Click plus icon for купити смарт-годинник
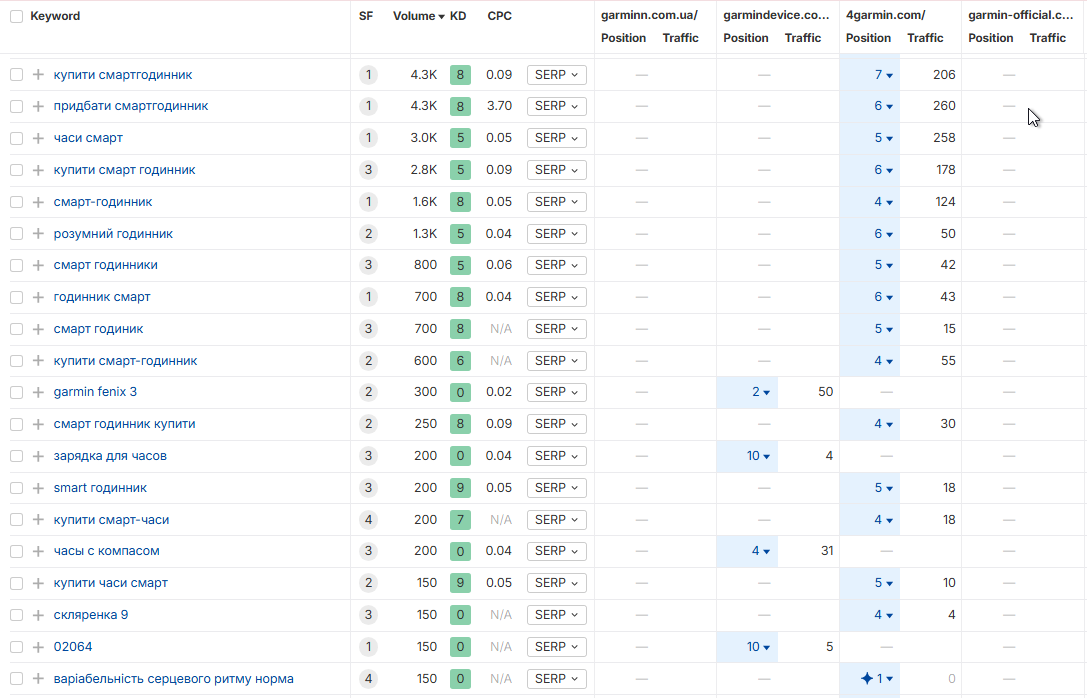Viewport: 1087px width, 698px height. point(38,360)
